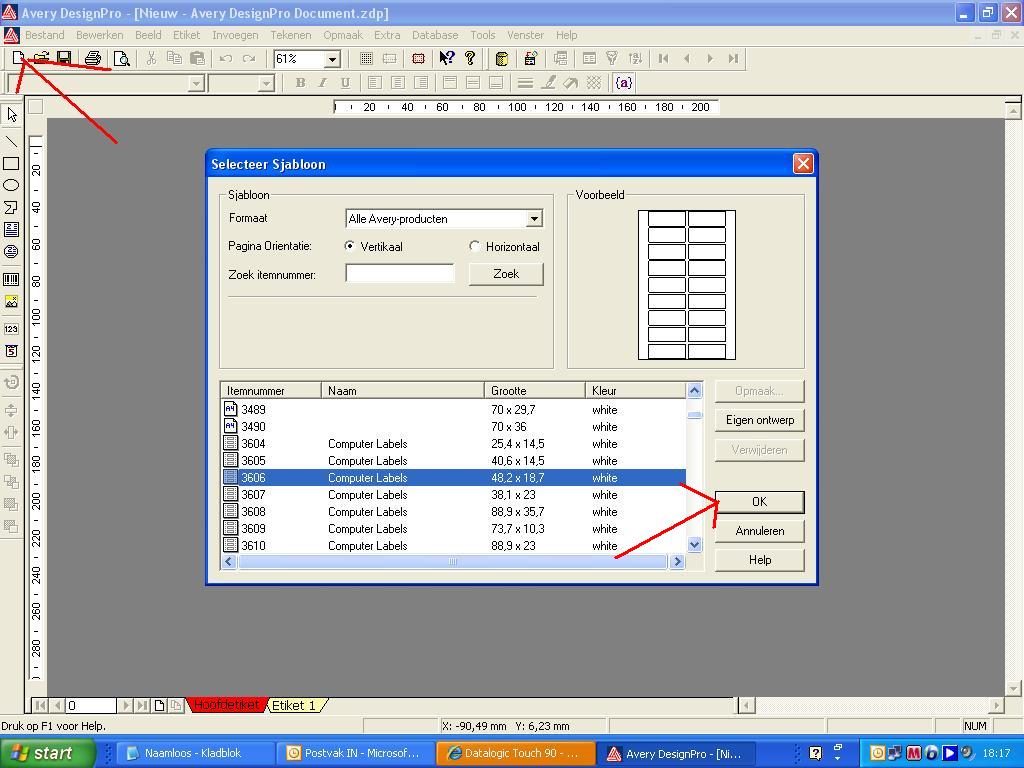
Task: Select the Rectangle drawing tool
Action: pyautogui.click(x=12, y=163)
